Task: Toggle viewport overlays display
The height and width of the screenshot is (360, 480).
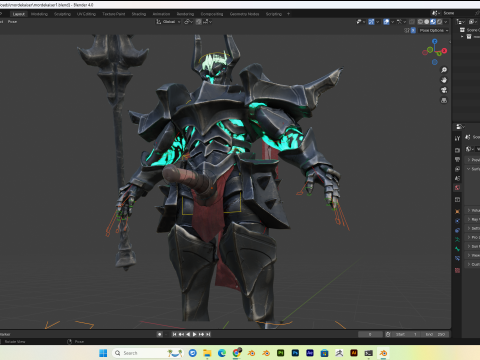Action: click(386, 22)
